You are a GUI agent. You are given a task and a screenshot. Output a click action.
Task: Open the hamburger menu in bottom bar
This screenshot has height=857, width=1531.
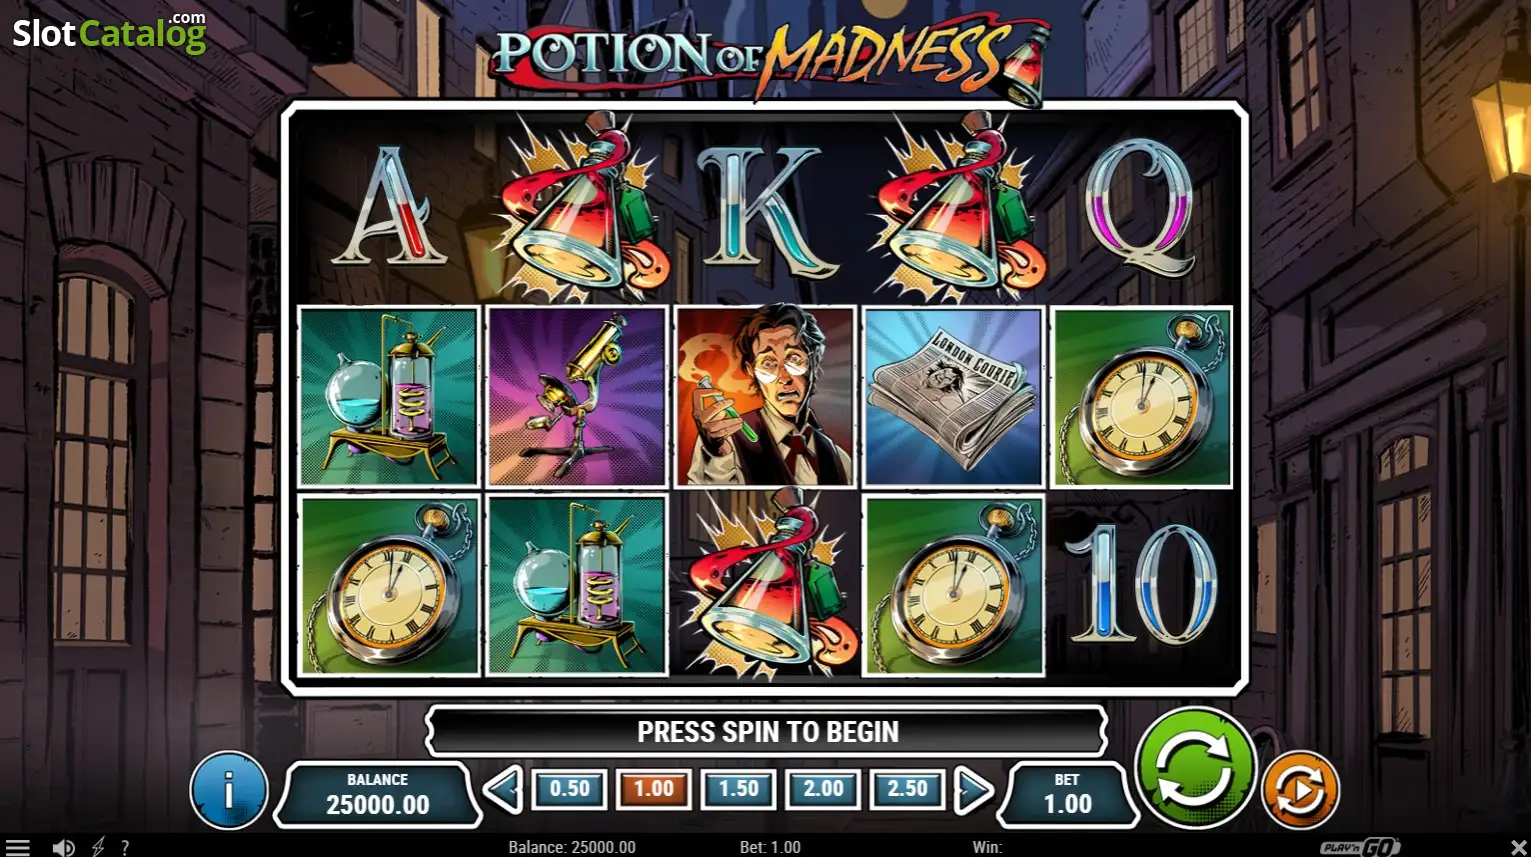17,847
